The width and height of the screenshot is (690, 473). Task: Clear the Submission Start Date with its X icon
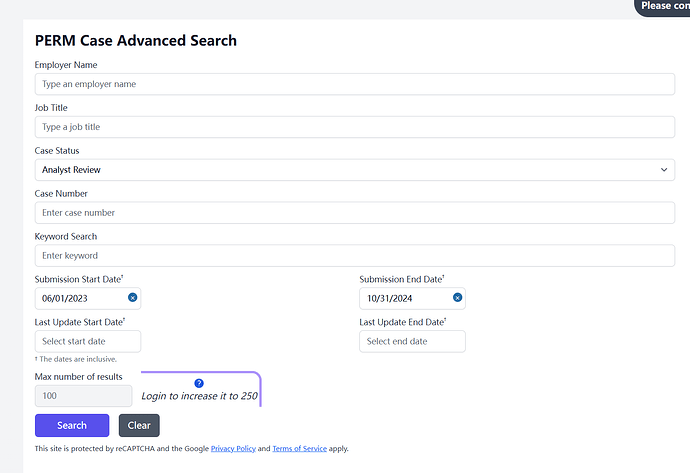(133, 298)
